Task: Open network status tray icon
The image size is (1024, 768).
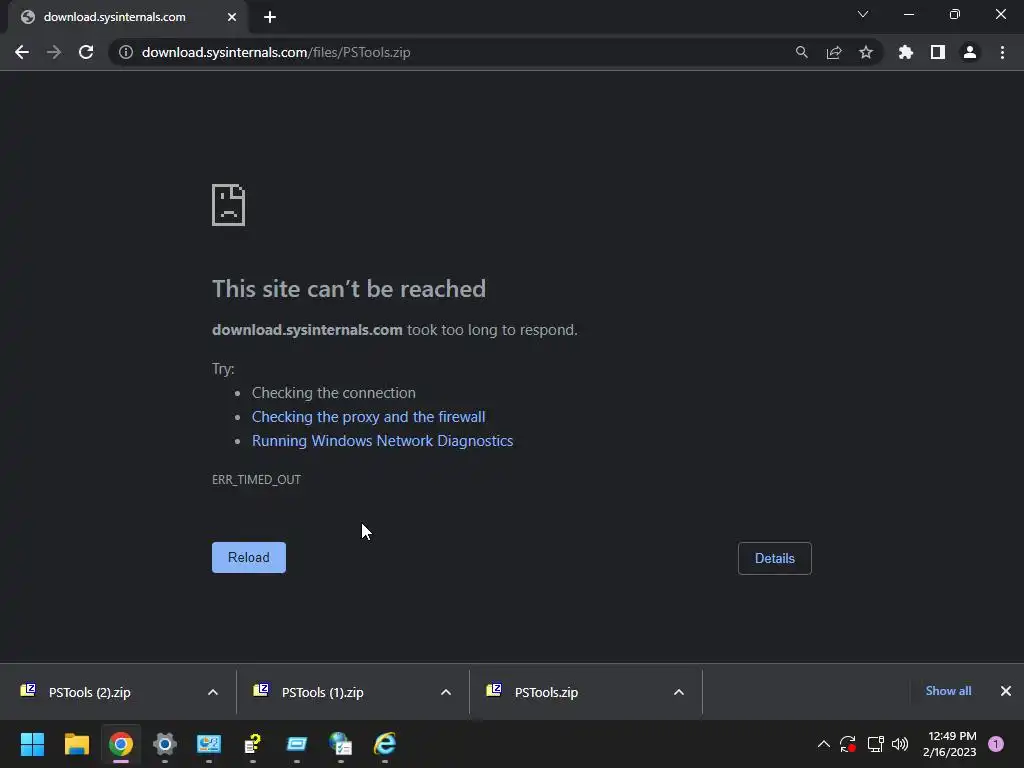Action: coord(875,744)
